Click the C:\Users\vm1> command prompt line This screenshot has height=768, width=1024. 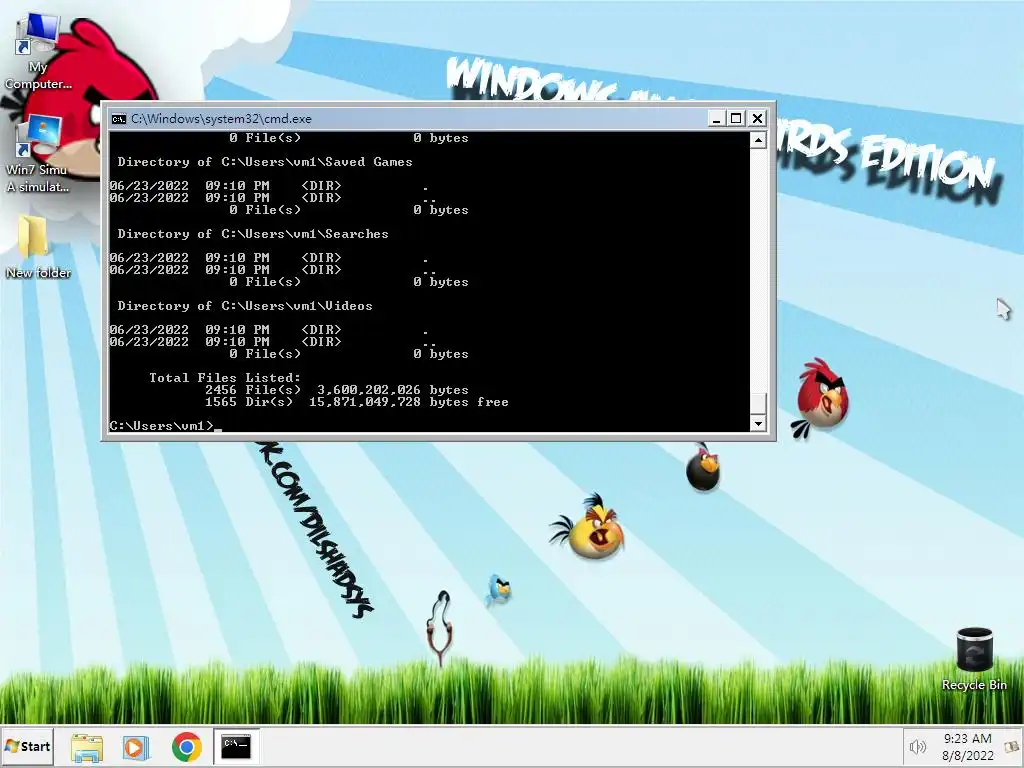165,426
